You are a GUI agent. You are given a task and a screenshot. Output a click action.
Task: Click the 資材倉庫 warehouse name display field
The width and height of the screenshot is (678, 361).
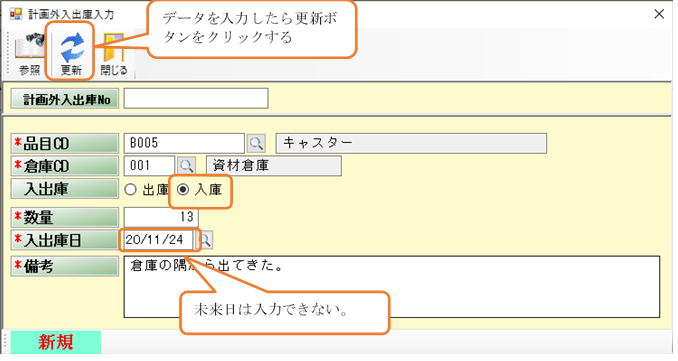click(x=274, y=166)
